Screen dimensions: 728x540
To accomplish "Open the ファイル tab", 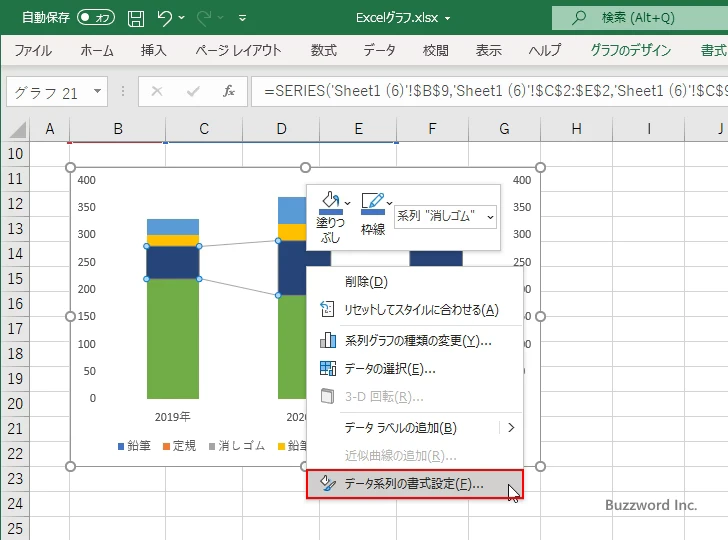I will pyautogui.click(x=33, y=50).
